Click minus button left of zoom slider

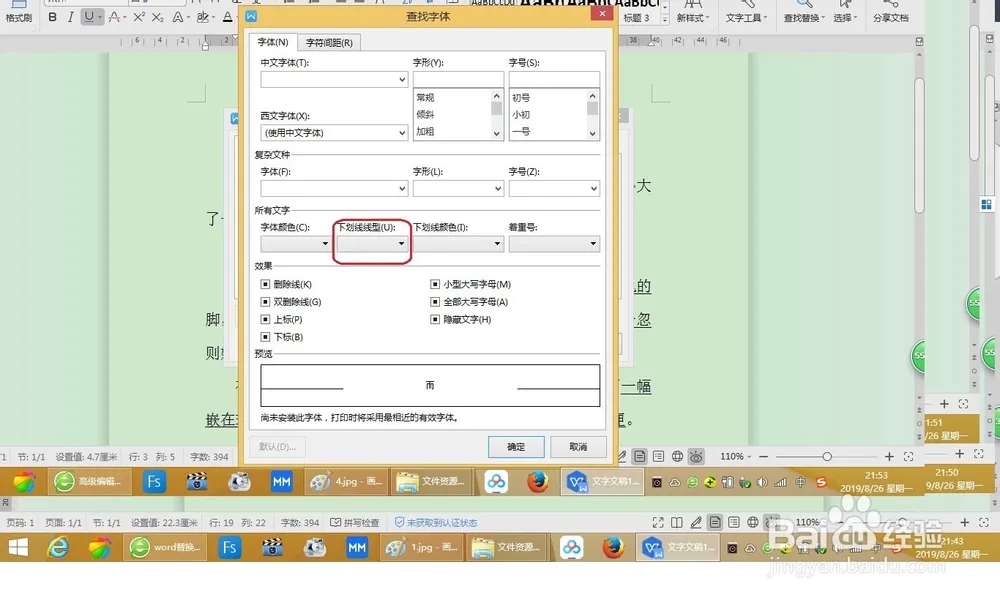point(763,457)
